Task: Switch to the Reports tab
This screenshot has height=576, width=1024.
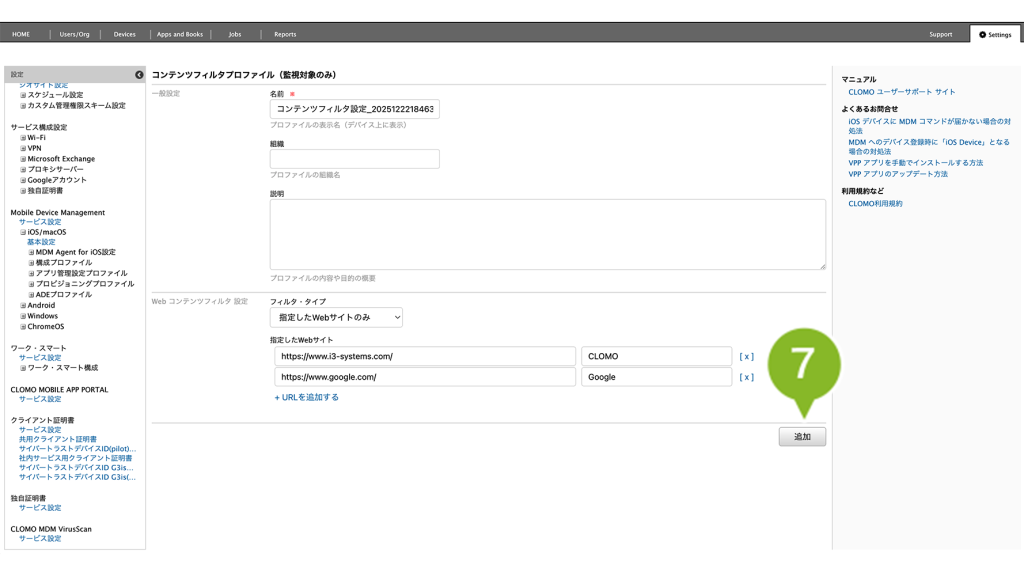Action: tap(285, 34)
